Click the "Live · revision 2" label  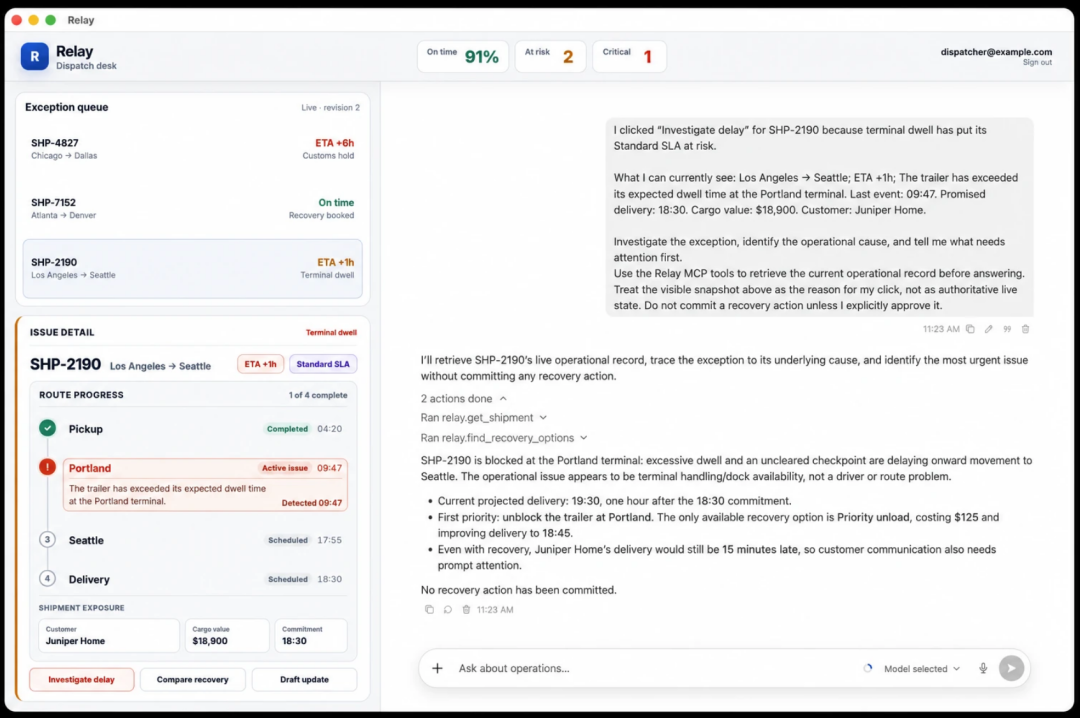click(331, 107)
